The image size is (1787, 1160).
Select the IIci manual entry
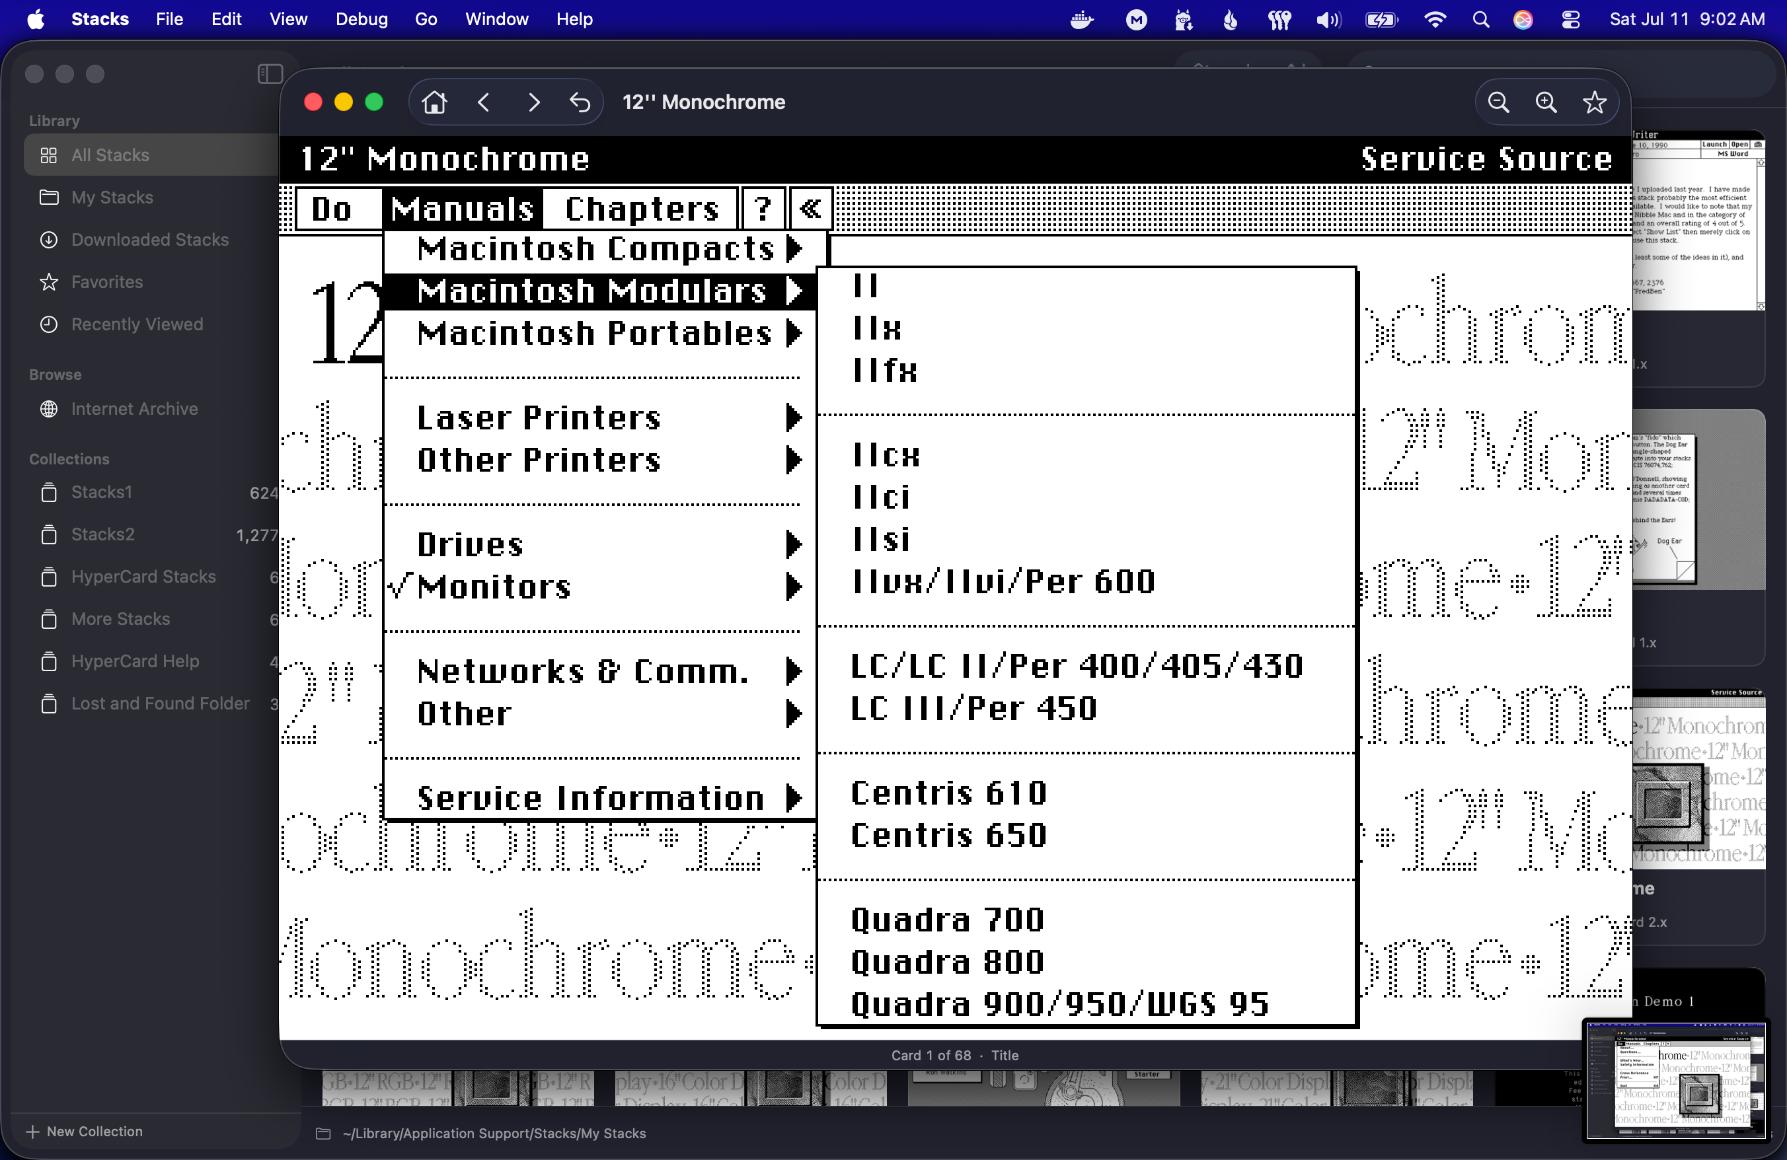click(x=1087, y=498)
